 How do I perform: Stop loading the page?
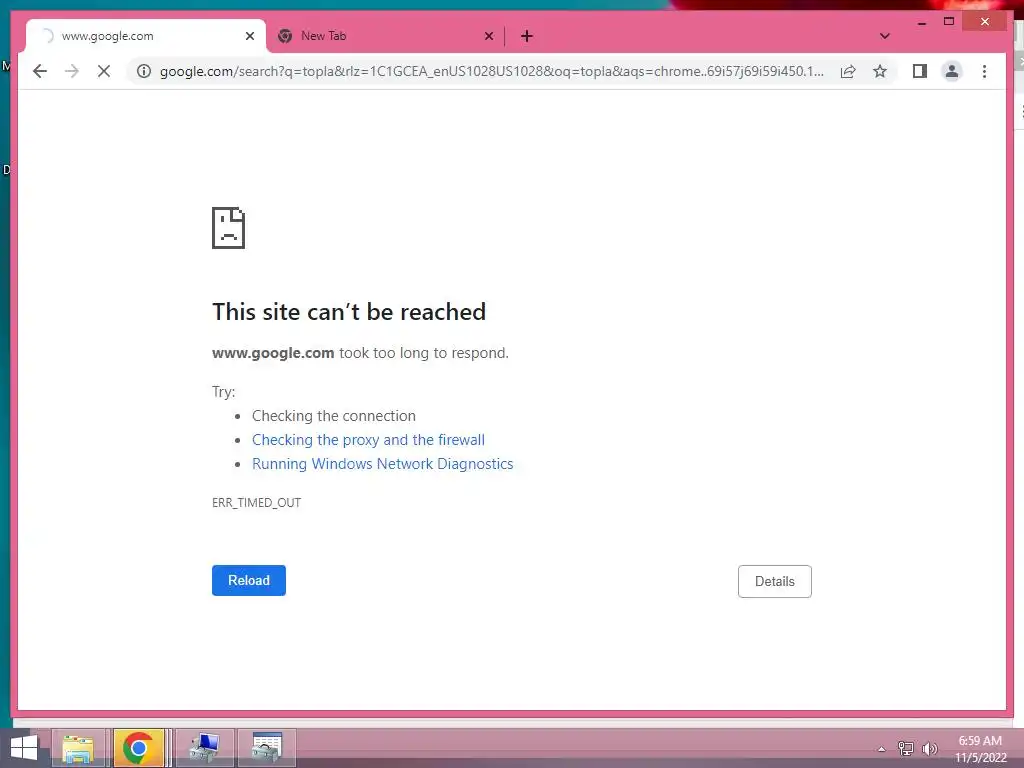[x=104, y=71]
